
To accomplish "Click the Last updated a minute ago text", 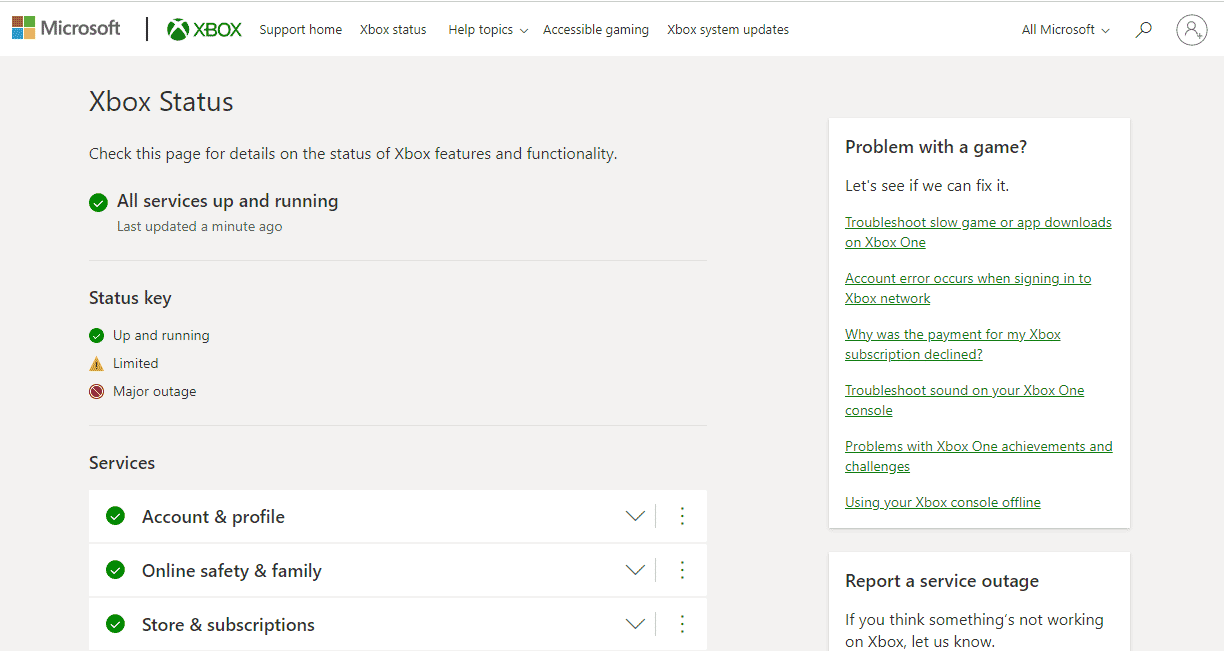I will (x=200, y=227).
